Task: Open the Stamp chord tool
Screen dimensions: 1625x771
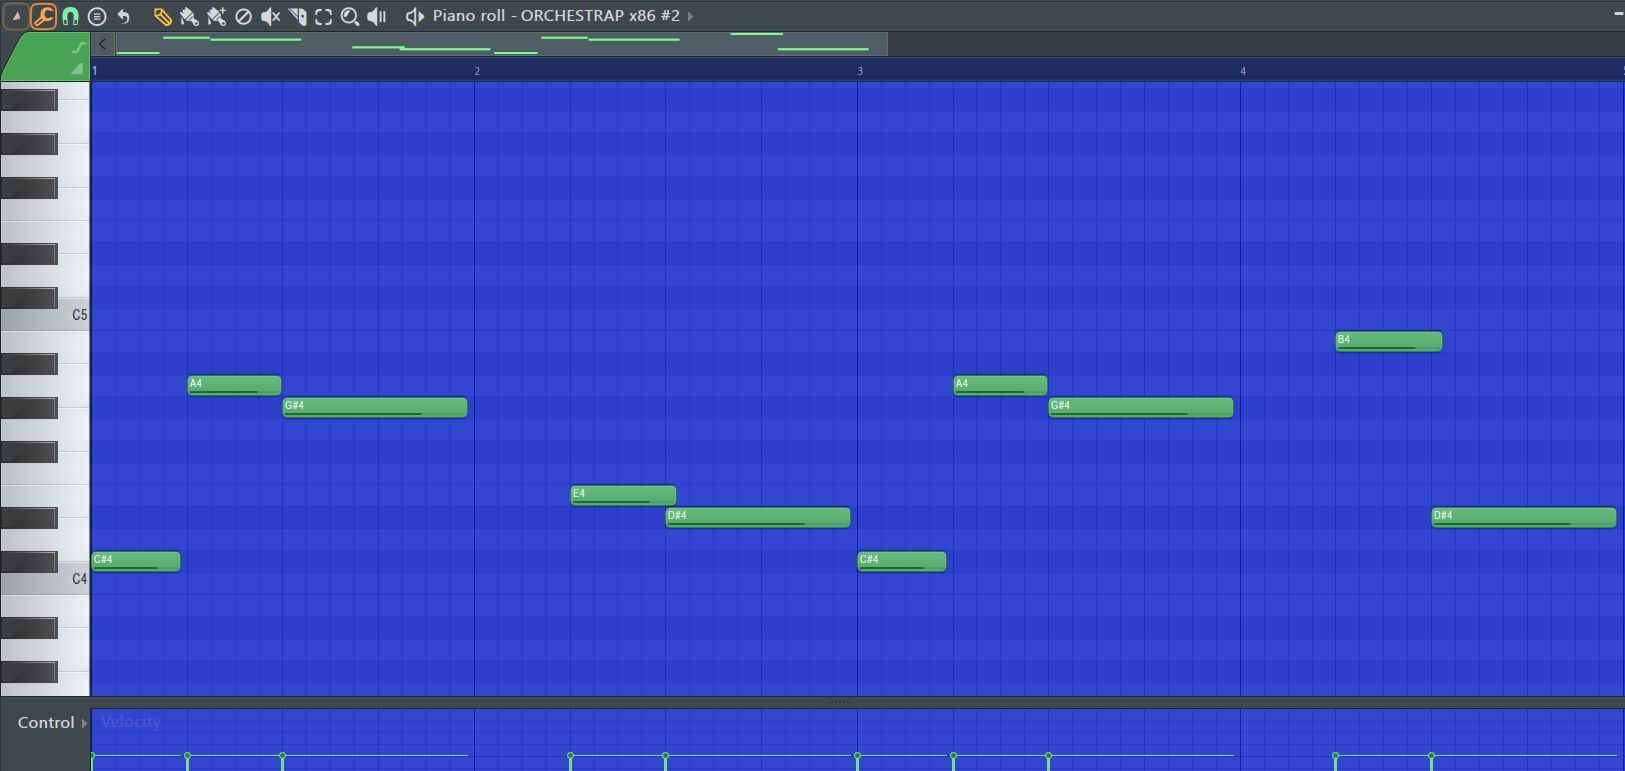Action: pyautogui.click(x=97, y=16)
